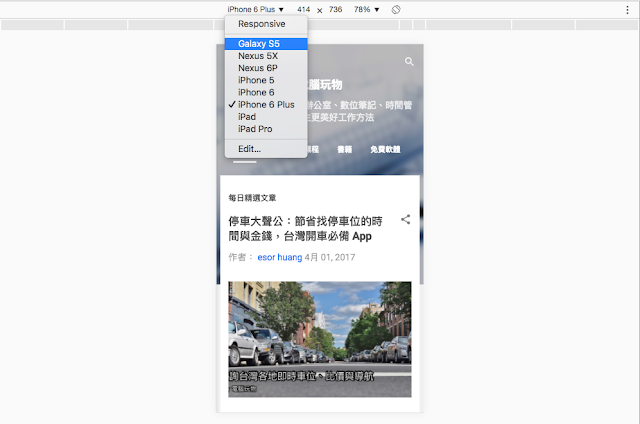Screen dimensions: 640x424
Task: Choose Galaxy S5 device
Action: 266,44
